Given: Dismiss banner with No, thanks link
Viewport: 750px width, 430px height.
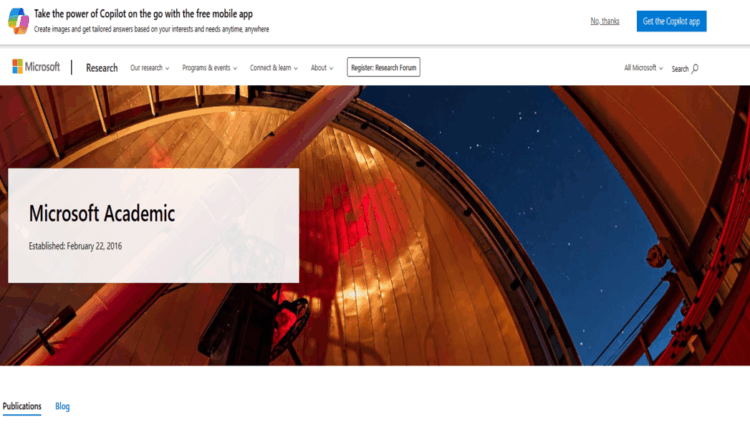Looking at the screenshot, I should 605,21.
